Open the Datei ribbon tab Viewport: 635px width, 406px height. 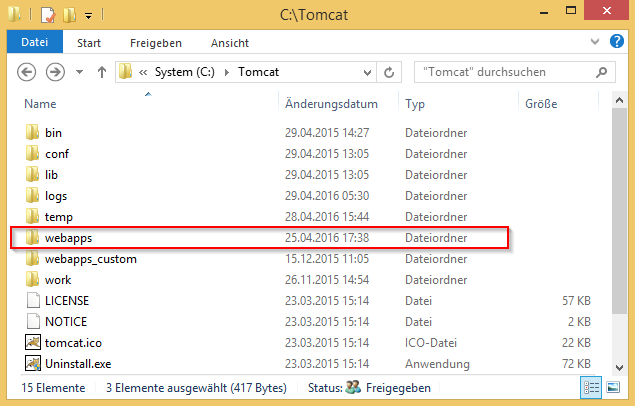click(x=35, y=42)
